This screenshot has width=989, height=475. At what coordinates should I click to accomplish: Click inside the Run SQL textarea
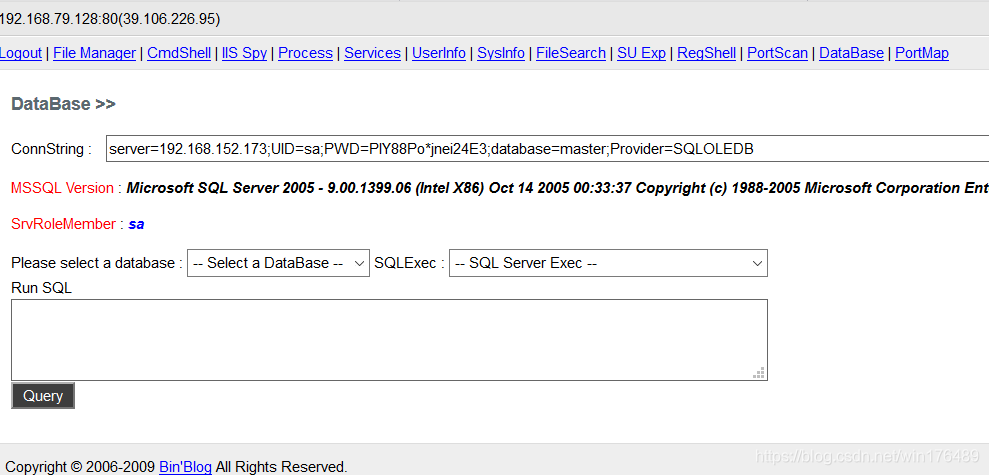389,340
